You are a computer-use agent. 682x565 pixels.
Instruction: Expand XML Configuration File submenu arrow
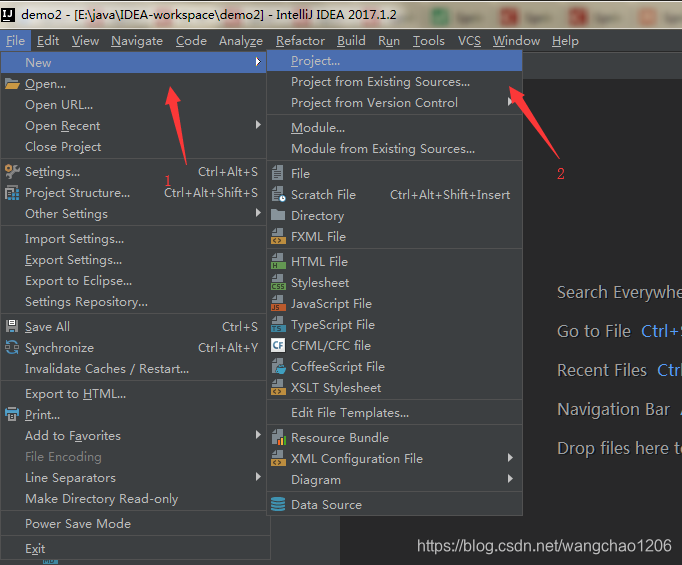click(x=510, y=458)
